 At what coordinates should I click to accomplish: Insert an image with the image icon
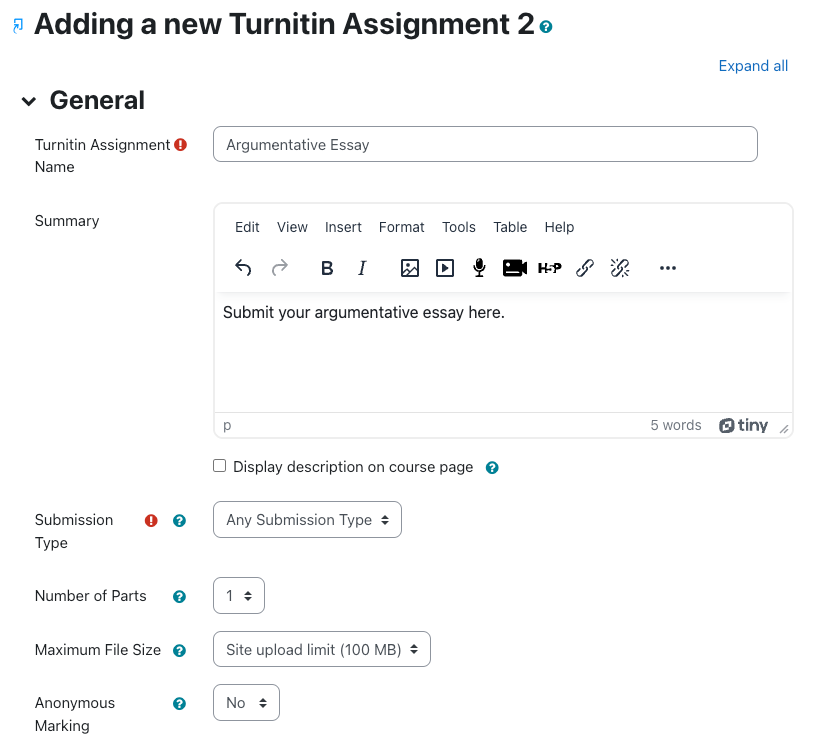[410, 268]
